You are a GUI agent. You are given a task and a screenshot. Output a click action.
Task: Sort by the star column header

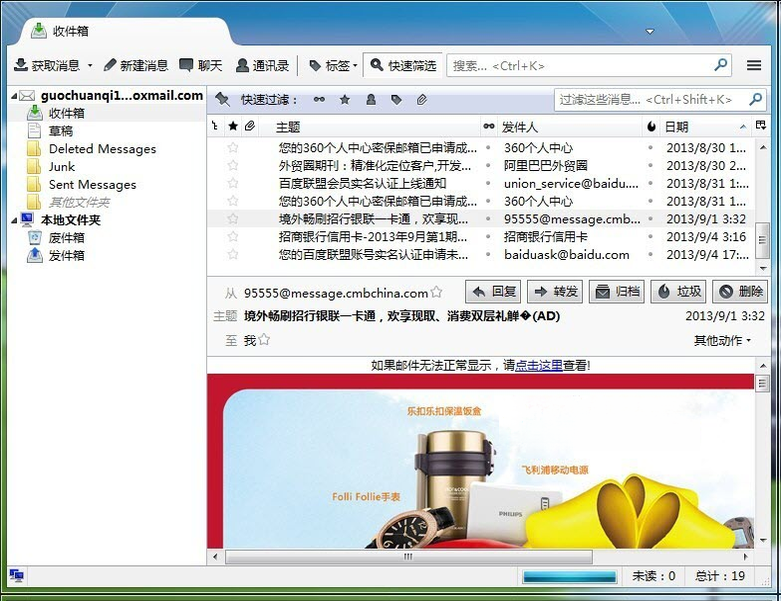coord(233,126)
